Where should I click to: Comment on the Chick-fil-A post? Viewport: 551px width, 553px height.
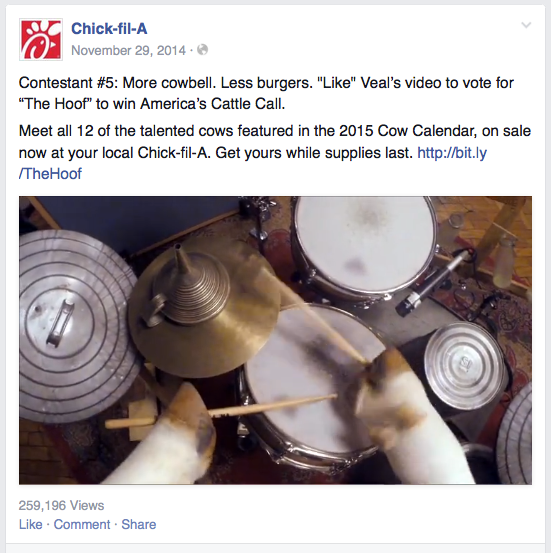[x=82, y=524]
